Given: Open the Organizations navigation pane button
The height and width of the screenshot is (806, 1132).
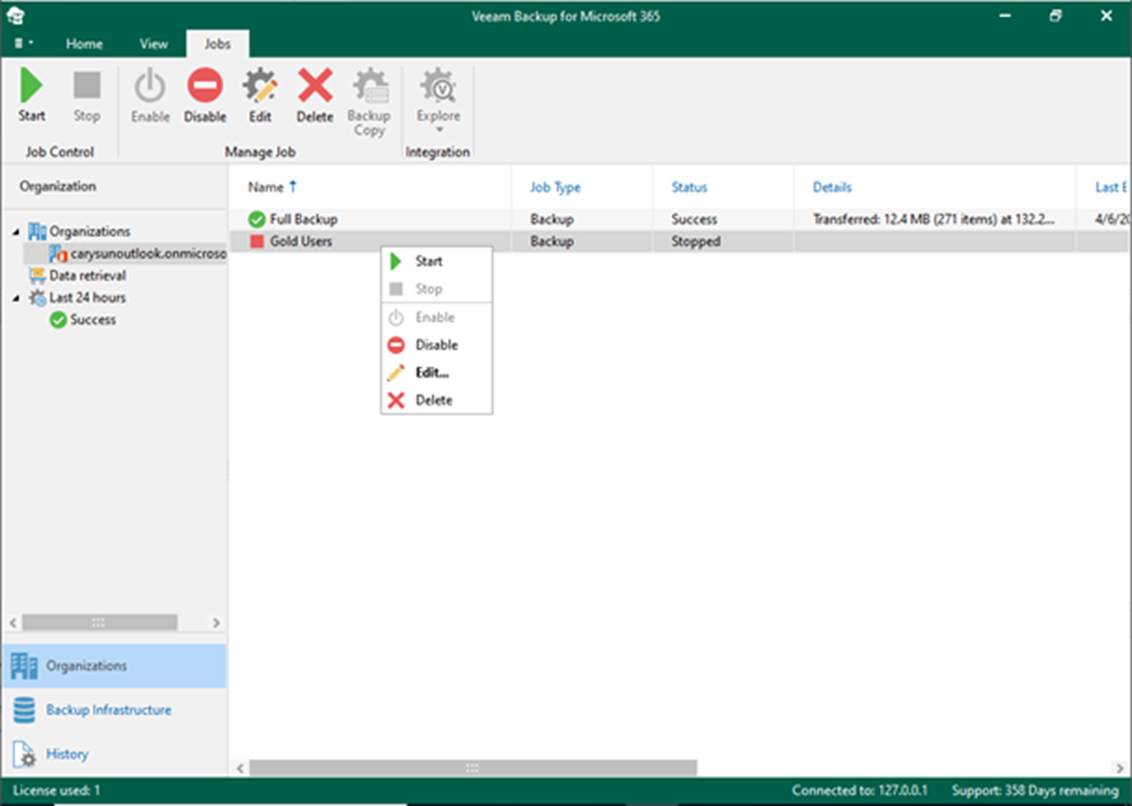Looking at the screenshot, I should (114, 666).
